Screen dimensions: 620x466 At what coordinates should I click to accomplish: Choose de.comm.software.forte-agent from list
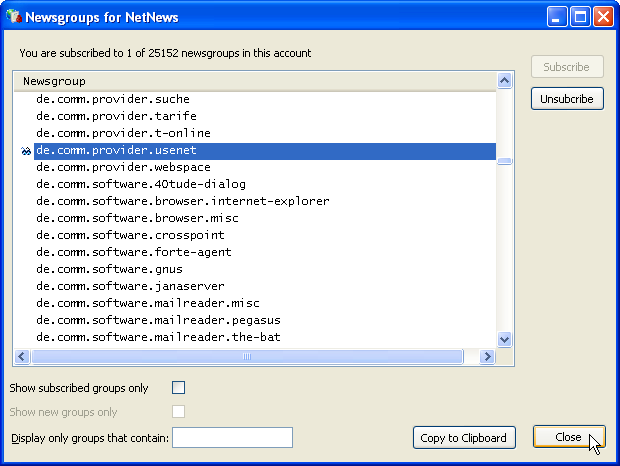(133, 253)
